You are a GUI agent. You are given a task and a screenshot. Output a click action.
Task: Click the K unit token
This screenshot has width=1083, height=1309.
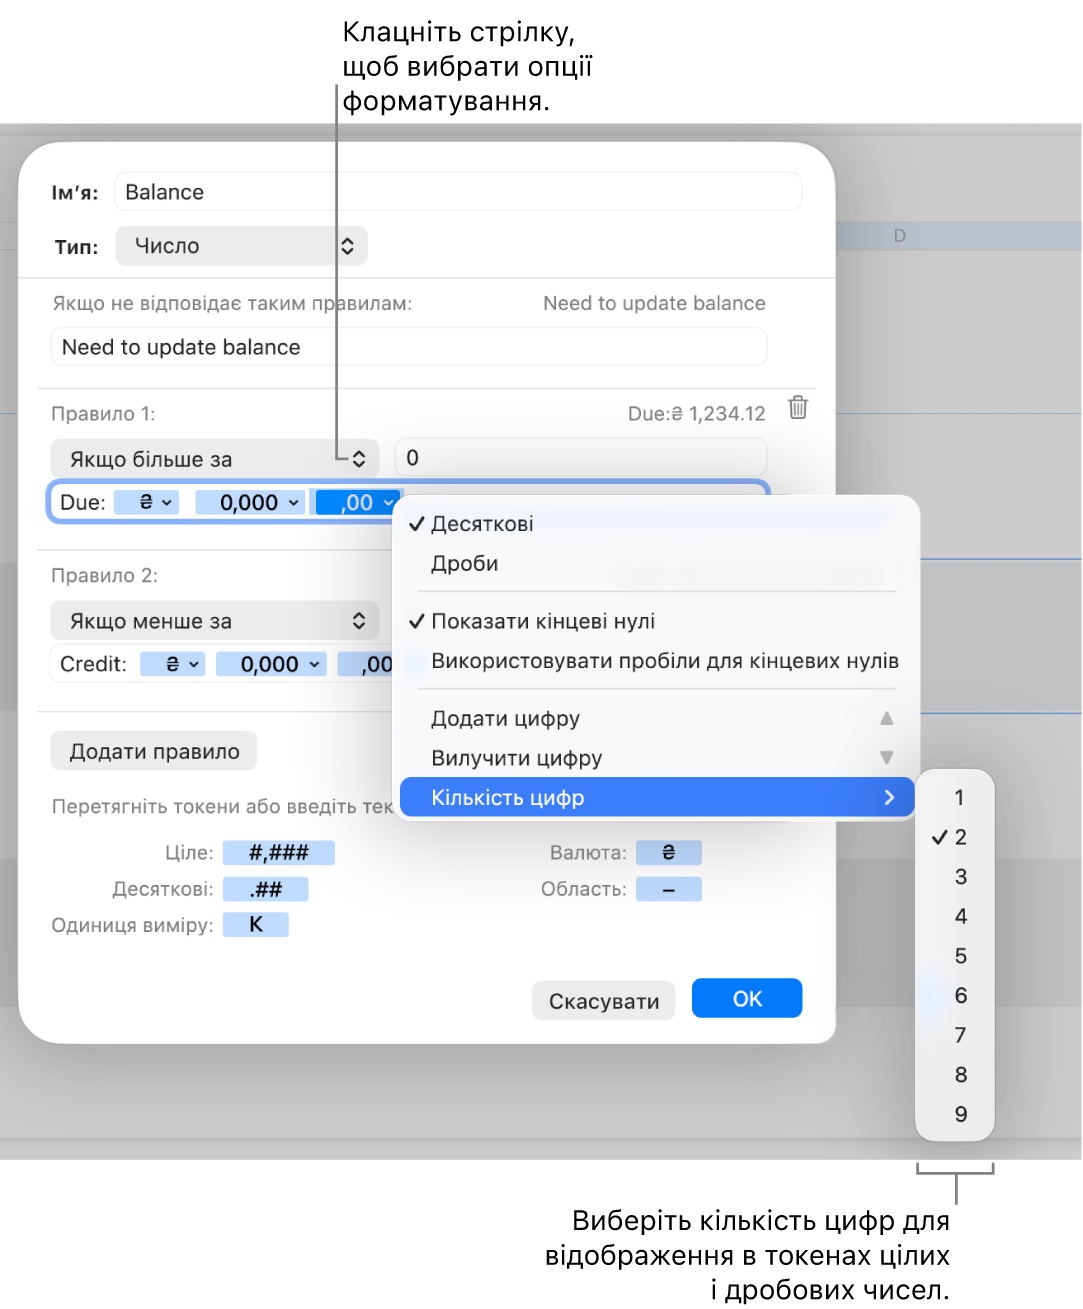pyautogui.click(x=256, y=925)
